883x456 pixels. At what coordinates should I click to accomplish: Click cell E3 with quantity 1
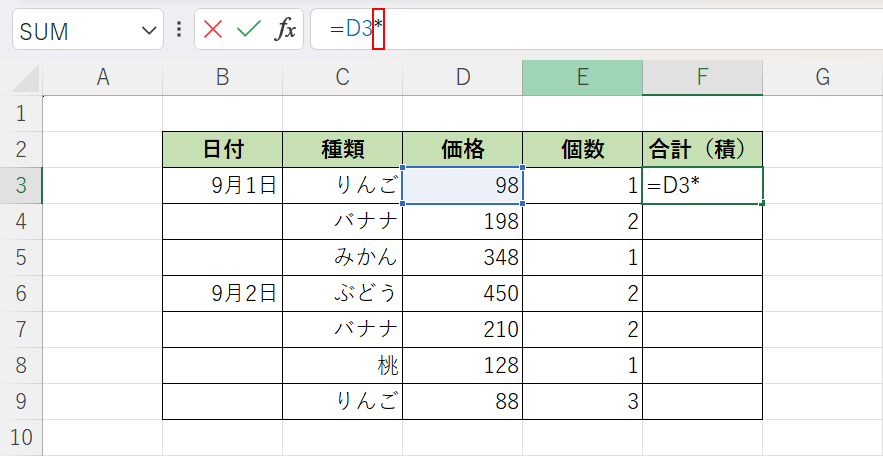(582, 185)
